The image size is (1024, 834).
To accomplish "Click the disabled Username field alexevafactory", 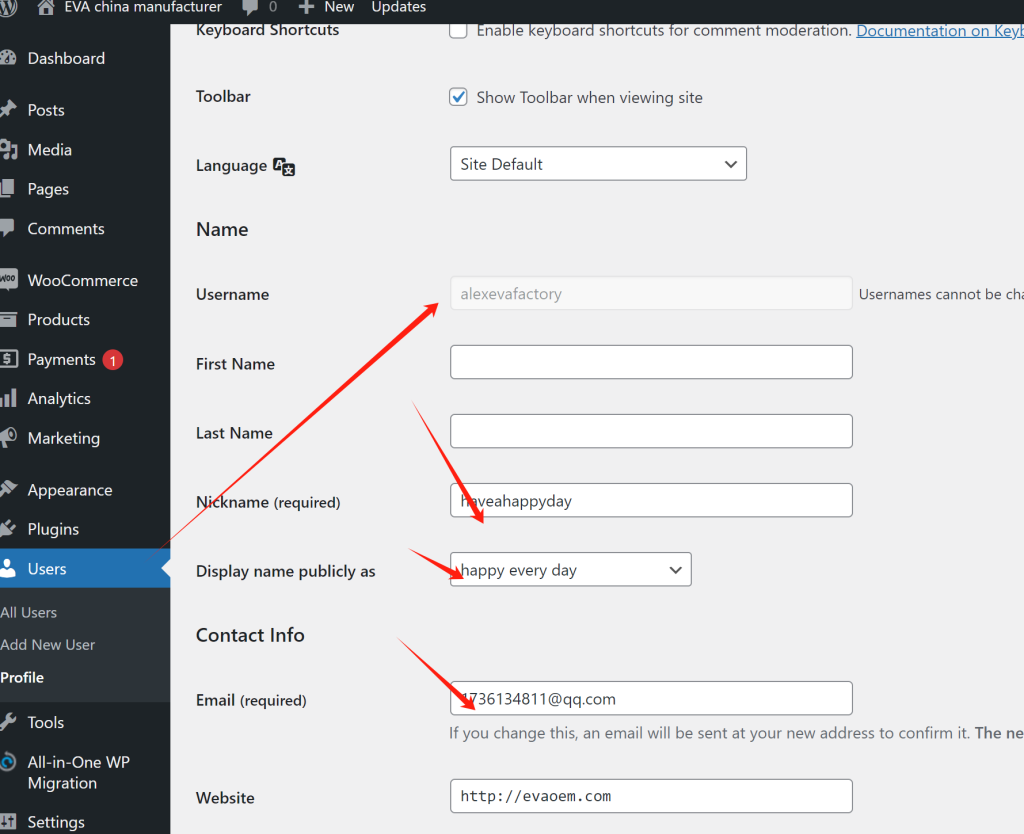I will tap(651, 293).
